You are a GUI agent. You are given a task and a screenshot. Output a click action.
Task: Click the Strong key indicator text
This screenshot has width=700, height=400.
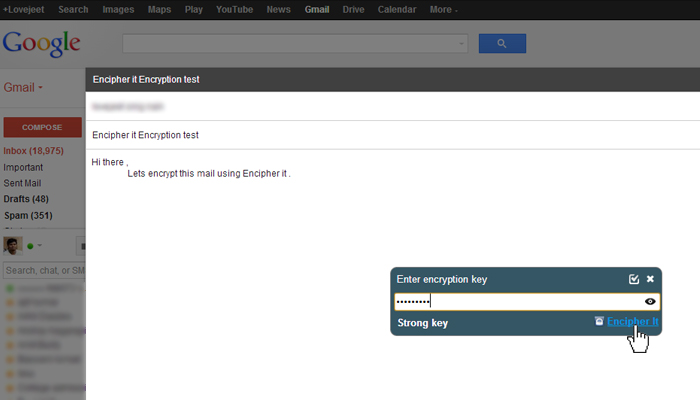[423, 323]
